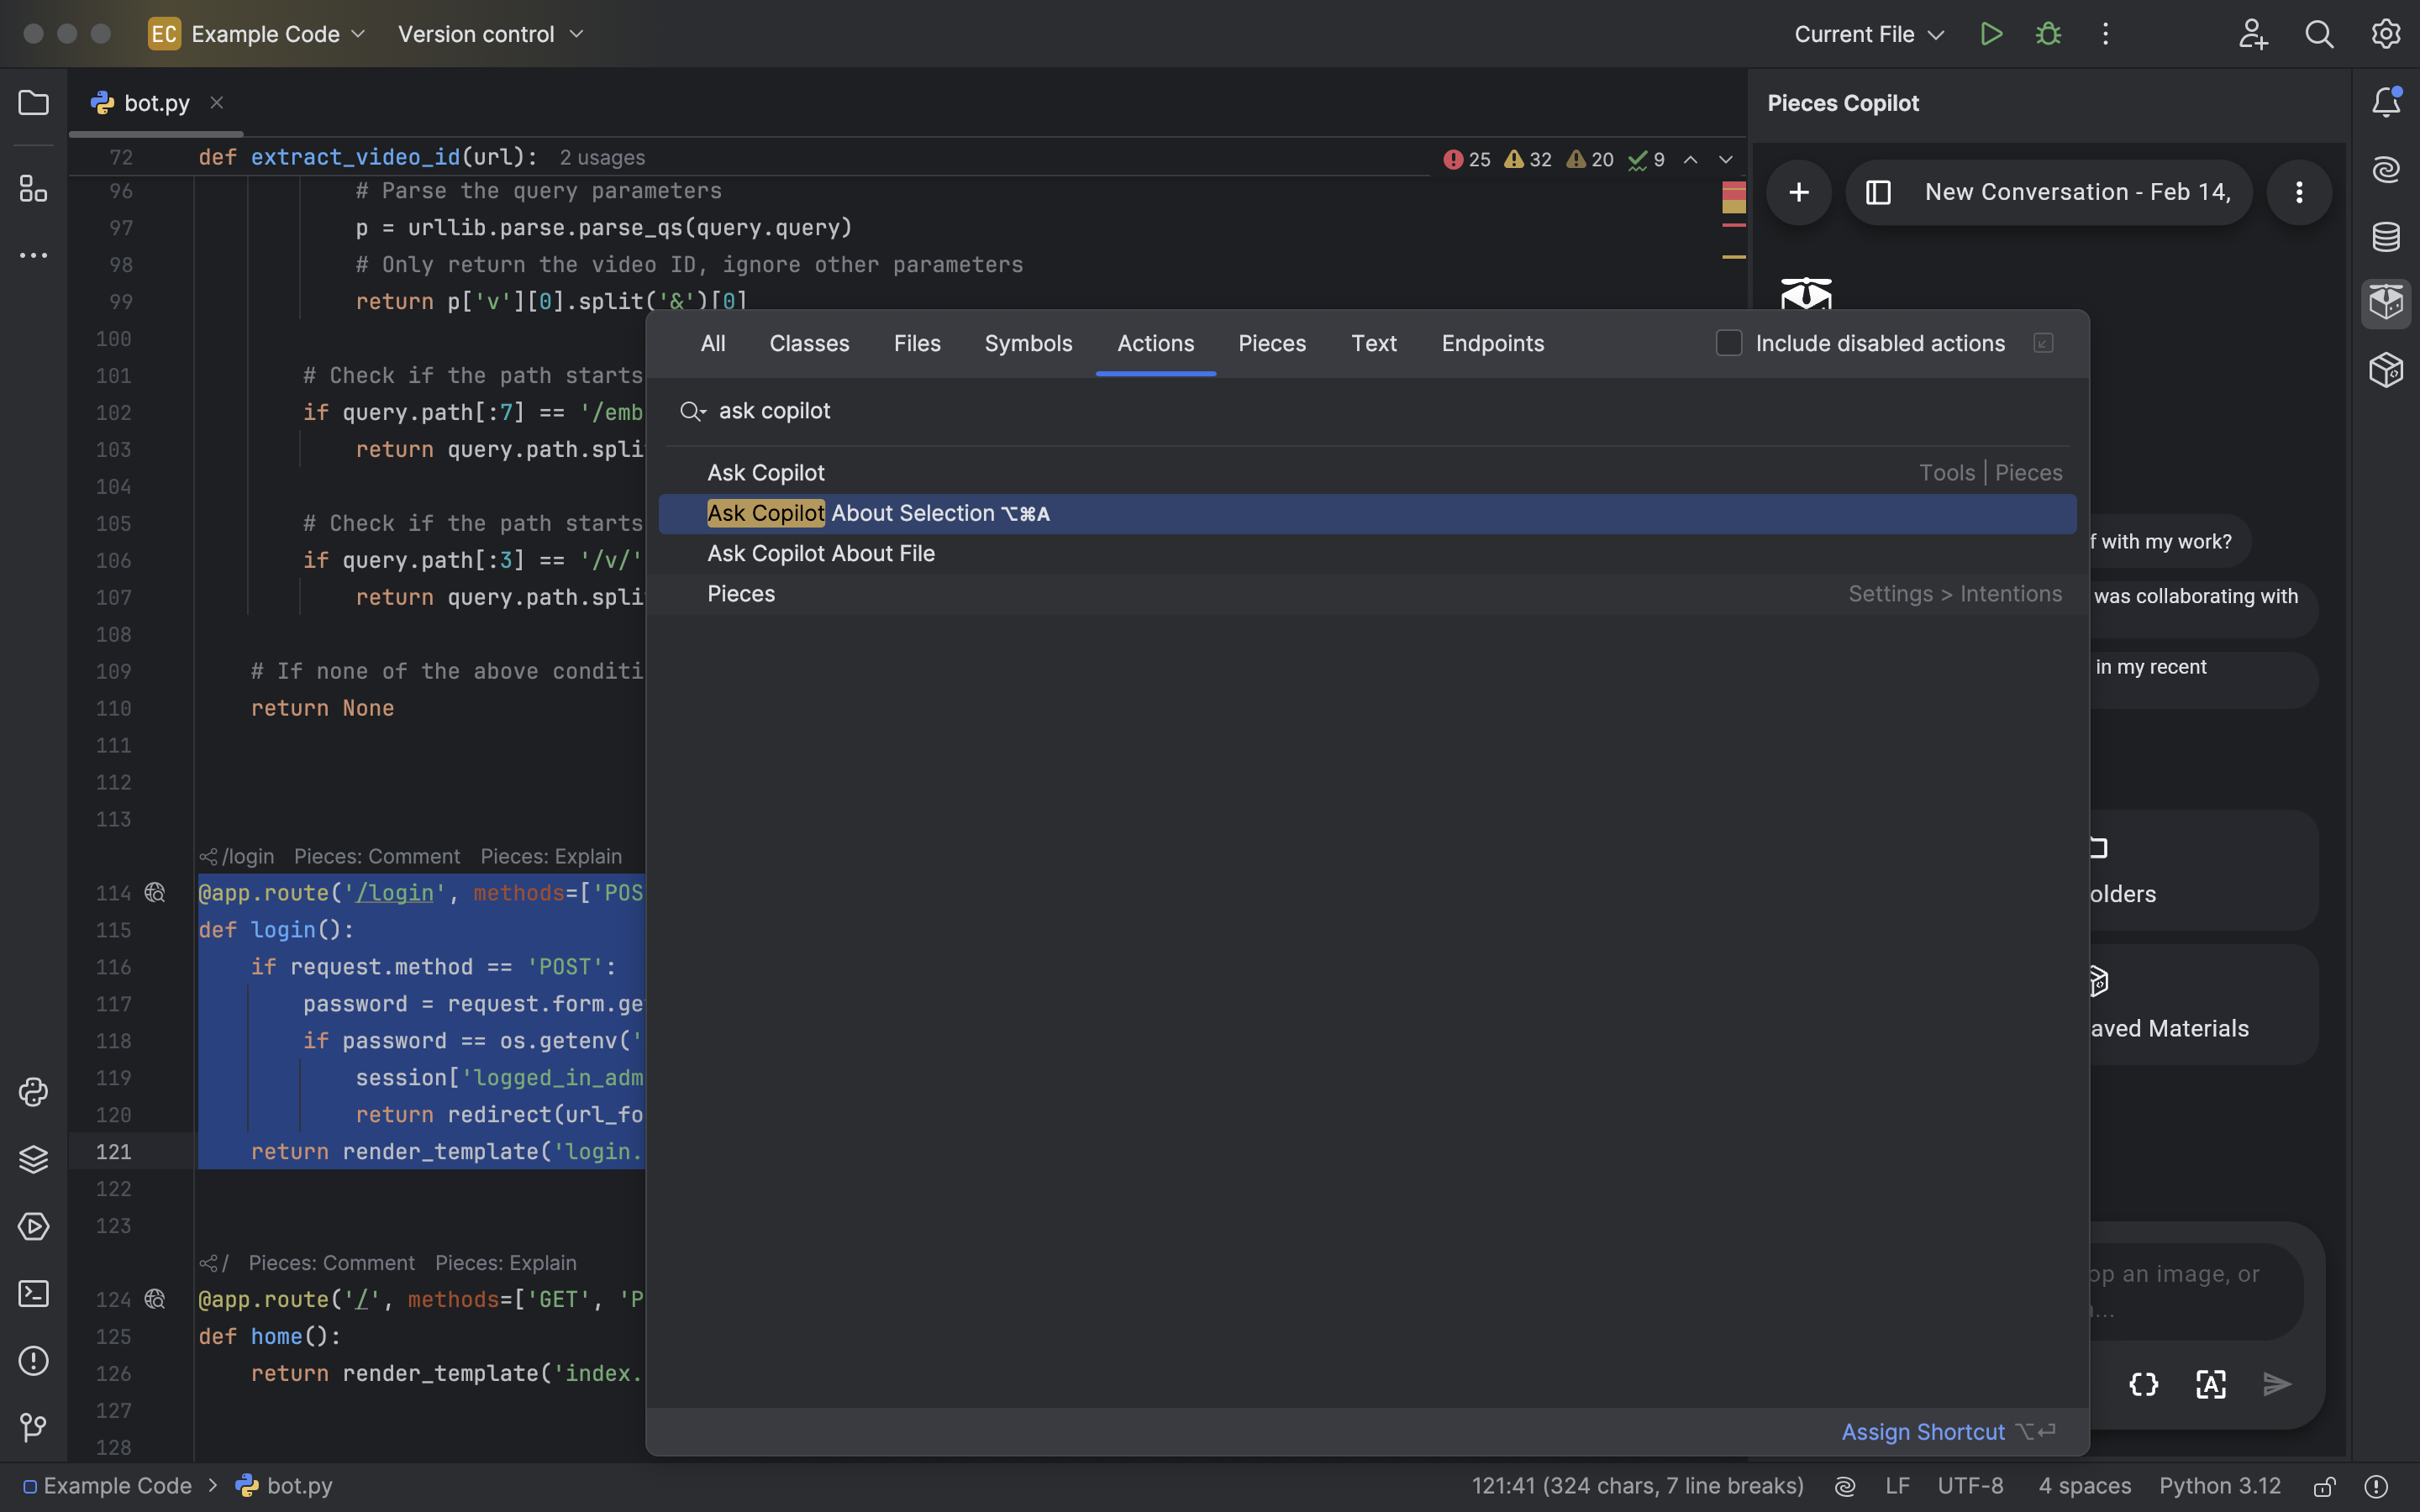Open Search Everywhere magnifier icon
This screenshot has width=2420, height=1512.
click(x=2319, y=34)
